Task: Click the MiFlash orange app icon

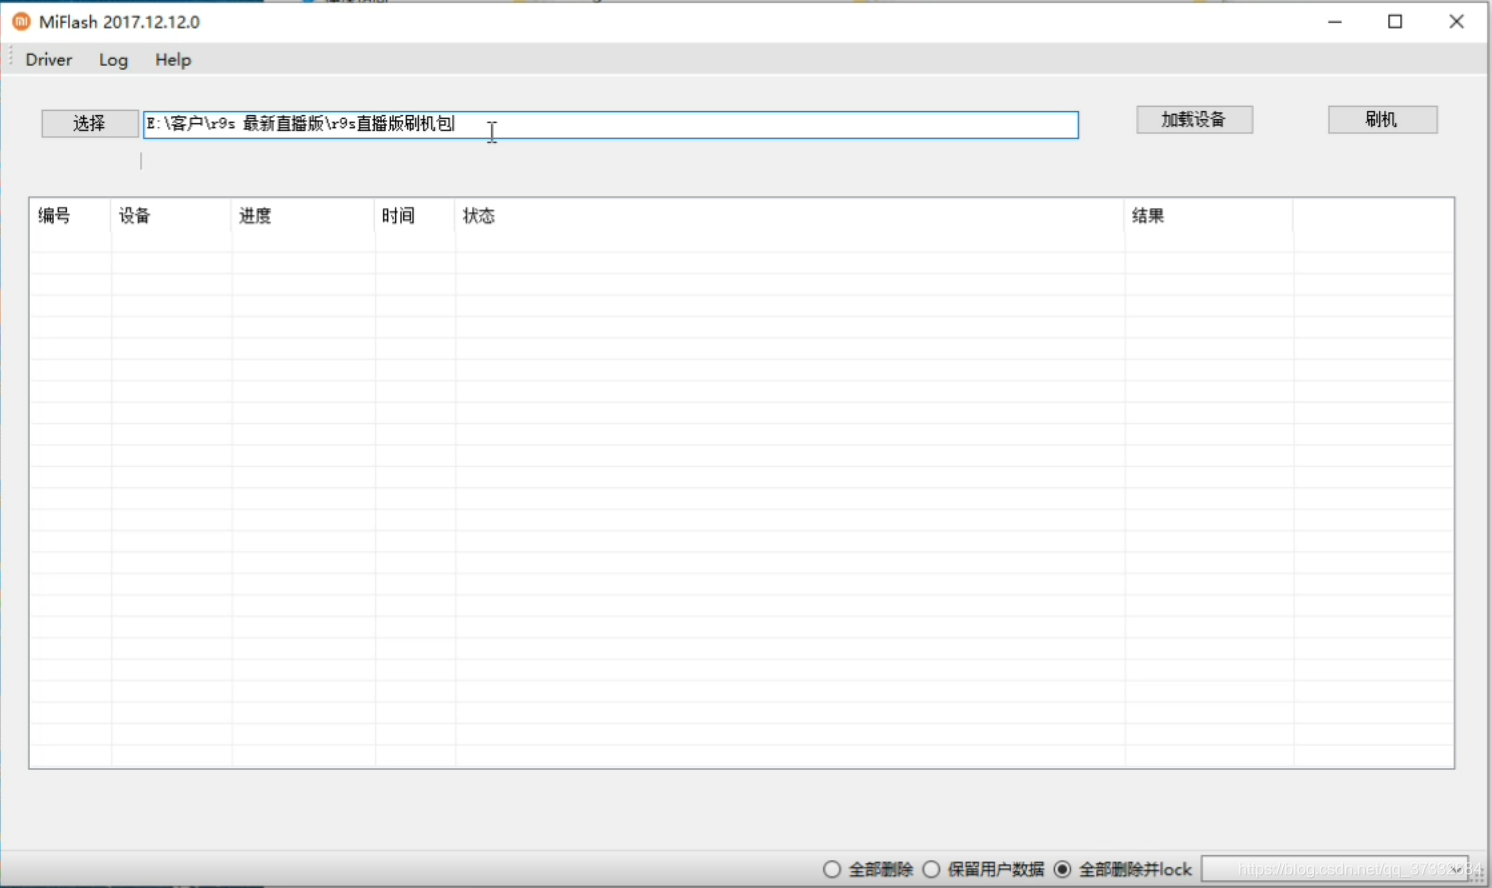Action: (x=21, y=21)
